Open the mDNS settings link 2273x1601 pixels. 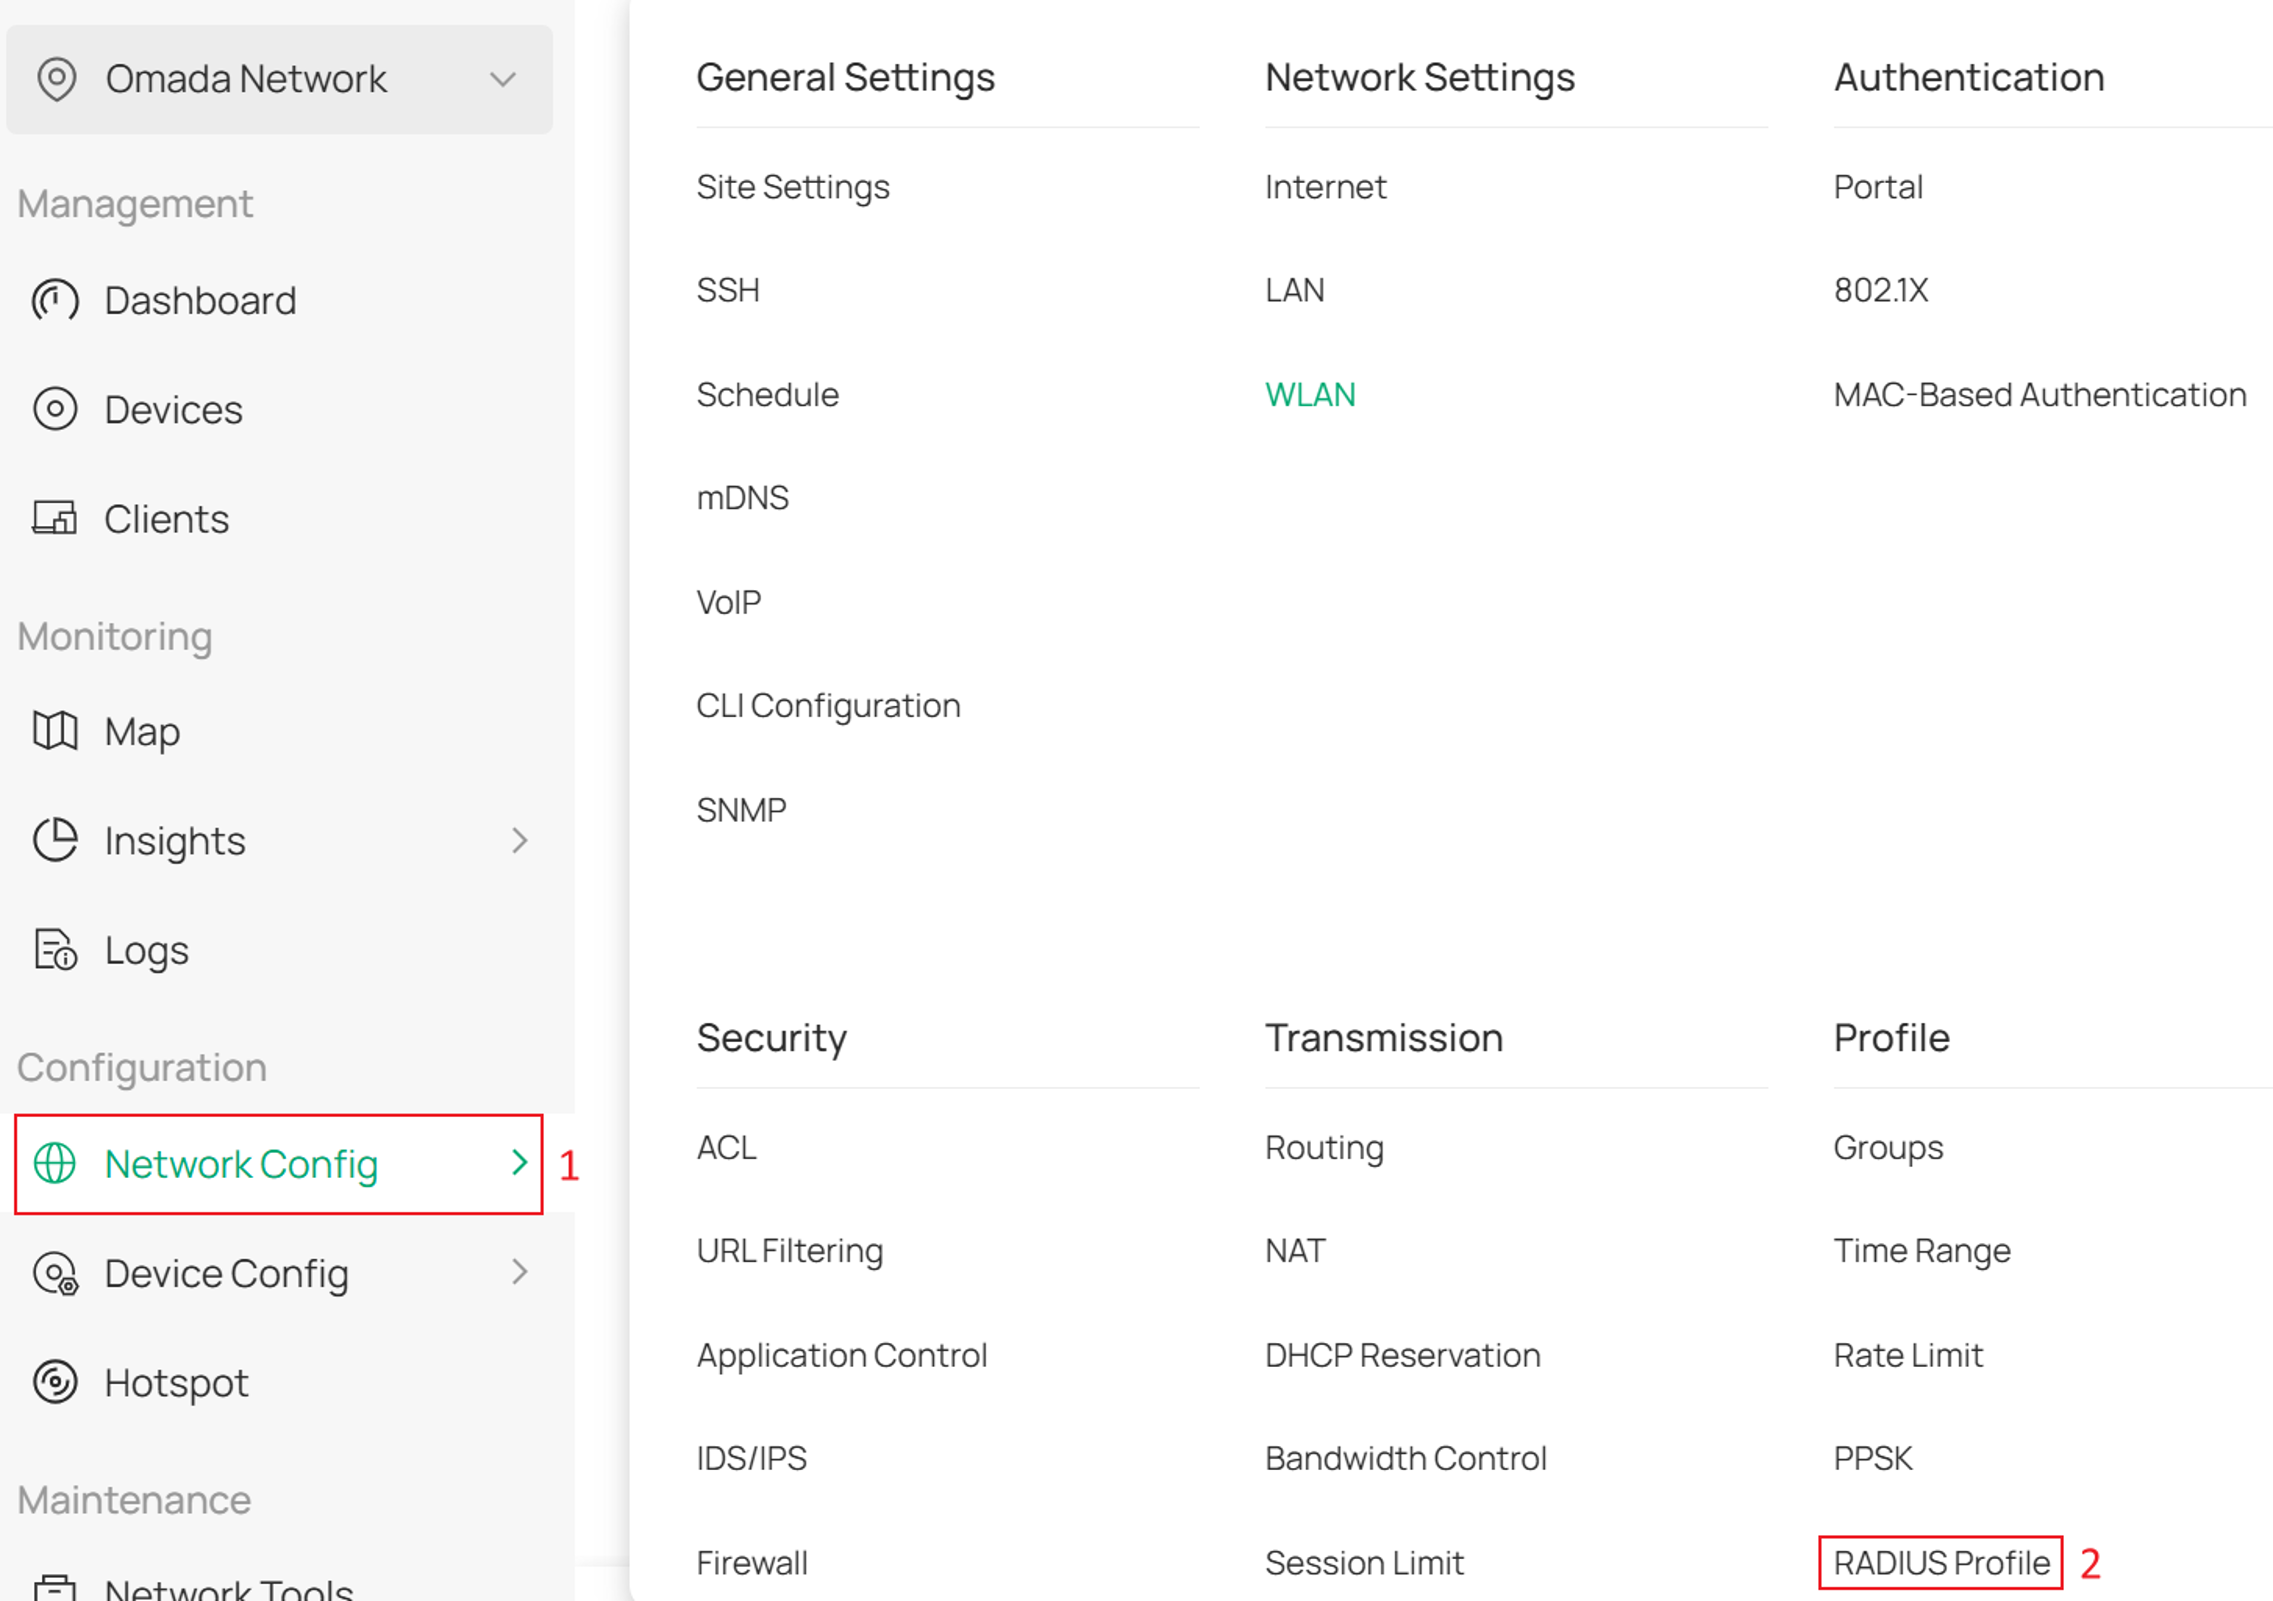[742, 497]
